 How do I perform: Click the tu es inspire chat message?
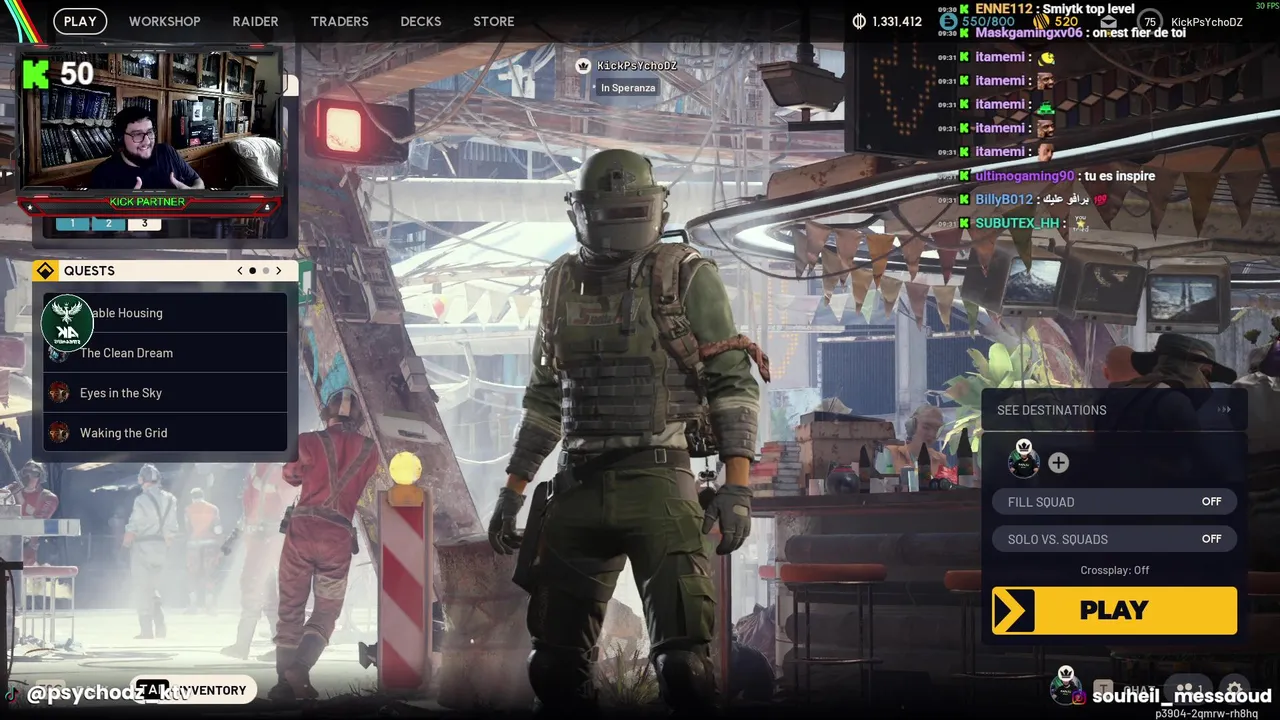[x=1119, y=176]
